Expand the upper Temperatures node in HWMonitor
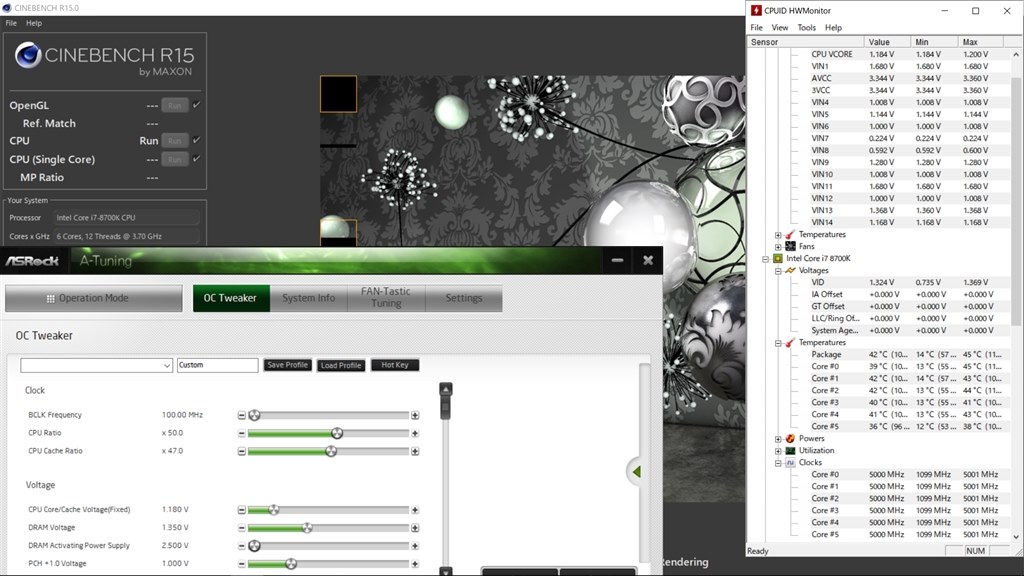This screenshot has height=576, width=1024. (x=778, y=235)
